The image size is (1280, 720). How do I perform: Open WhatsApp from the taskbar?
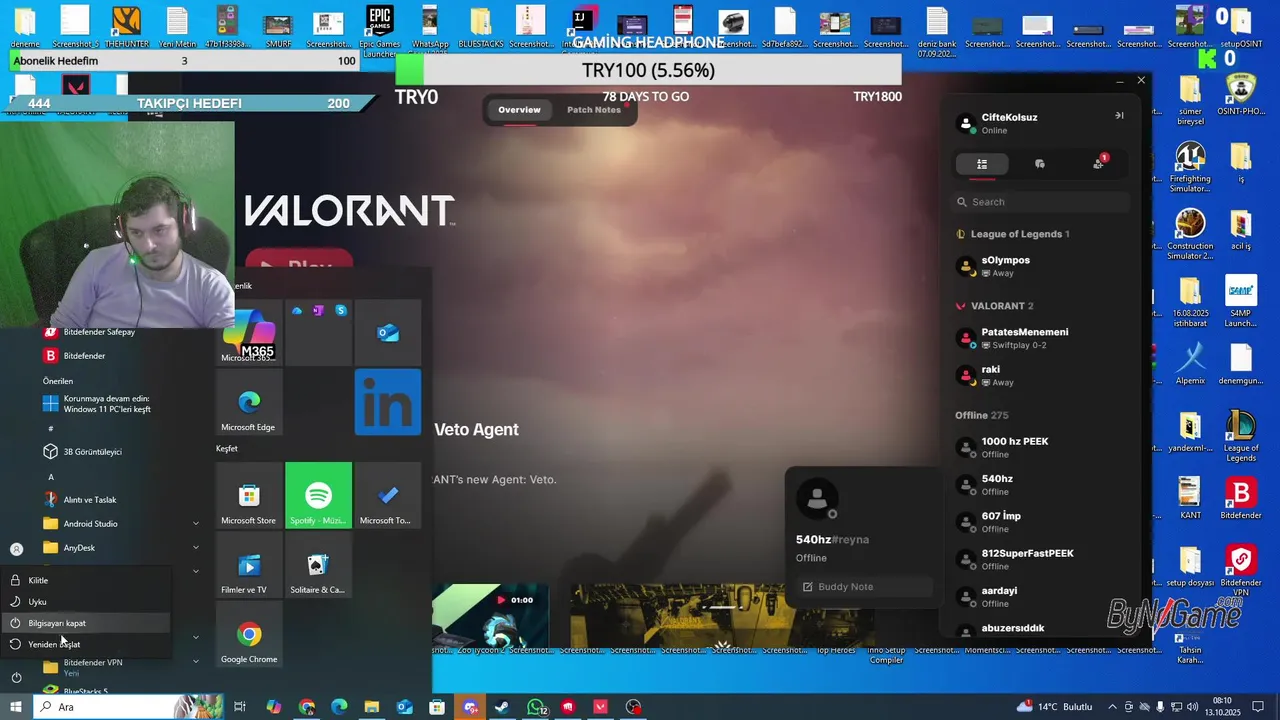pos(536,707)
